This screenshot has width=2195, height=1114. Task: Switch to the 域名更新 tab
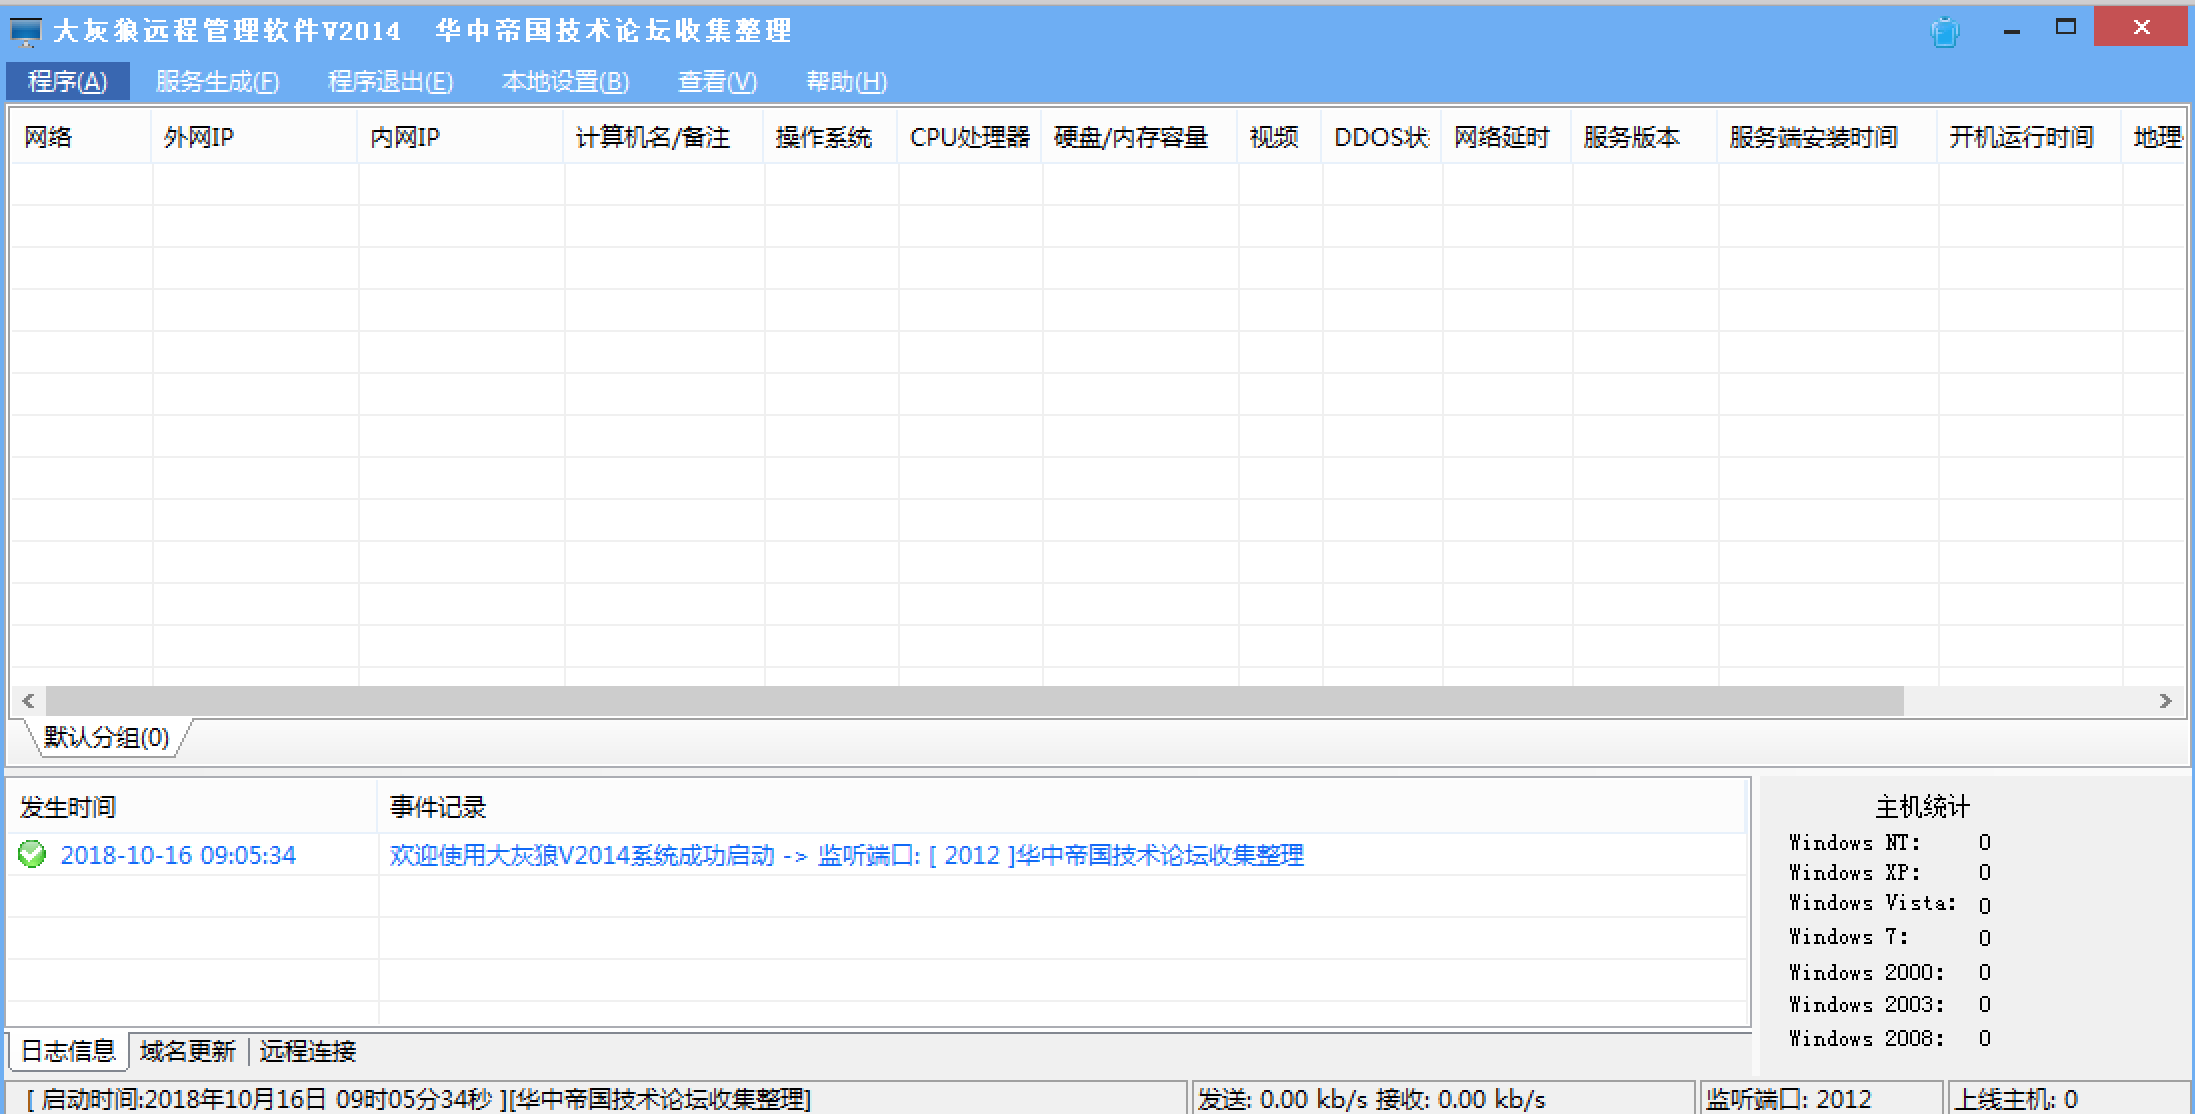coord(188,1051)
